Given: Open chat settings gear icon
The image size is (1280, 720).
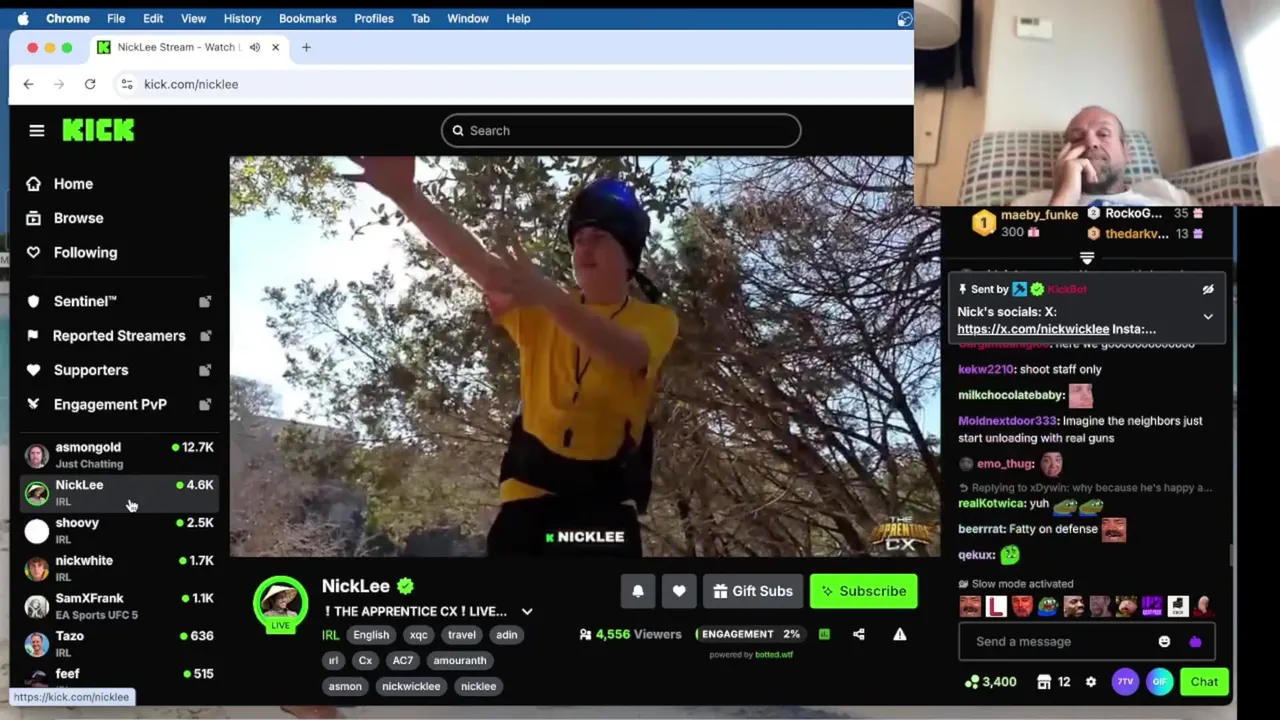Looking at the screenshot, I should pos(1091,682).
